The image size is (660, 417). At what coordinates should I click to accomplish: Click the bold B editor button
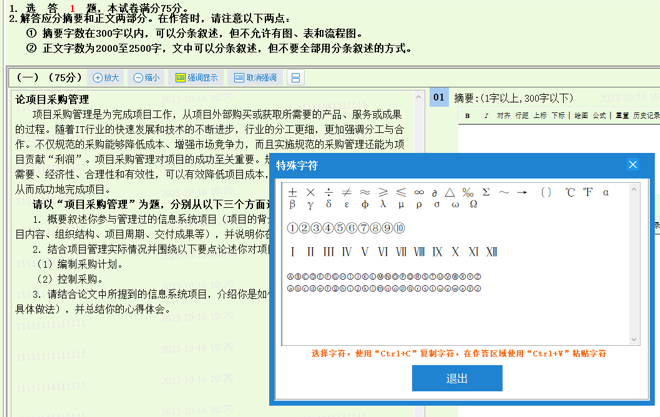(468, 116)
